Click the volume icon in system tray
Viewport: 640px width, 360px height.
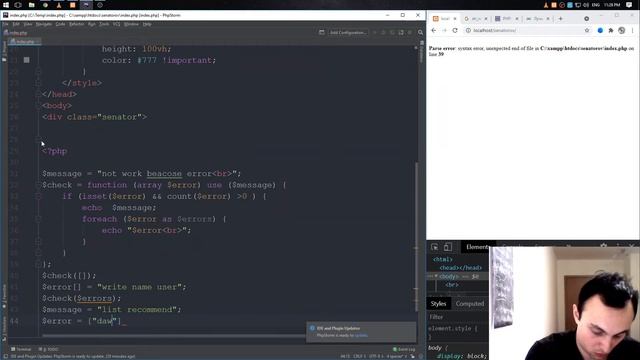pyautogui.click(x=586, y=5)
